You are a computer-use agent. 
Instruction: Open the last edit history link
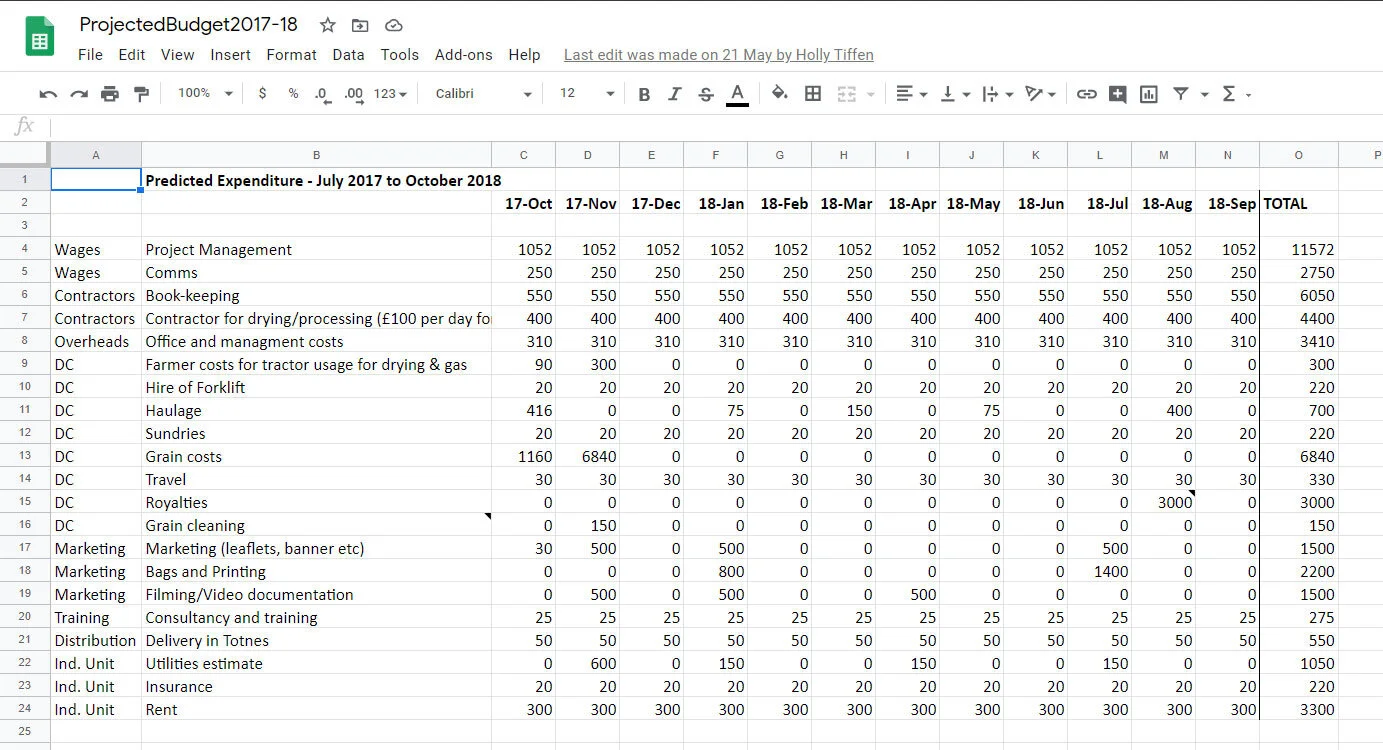click(718, 55)
